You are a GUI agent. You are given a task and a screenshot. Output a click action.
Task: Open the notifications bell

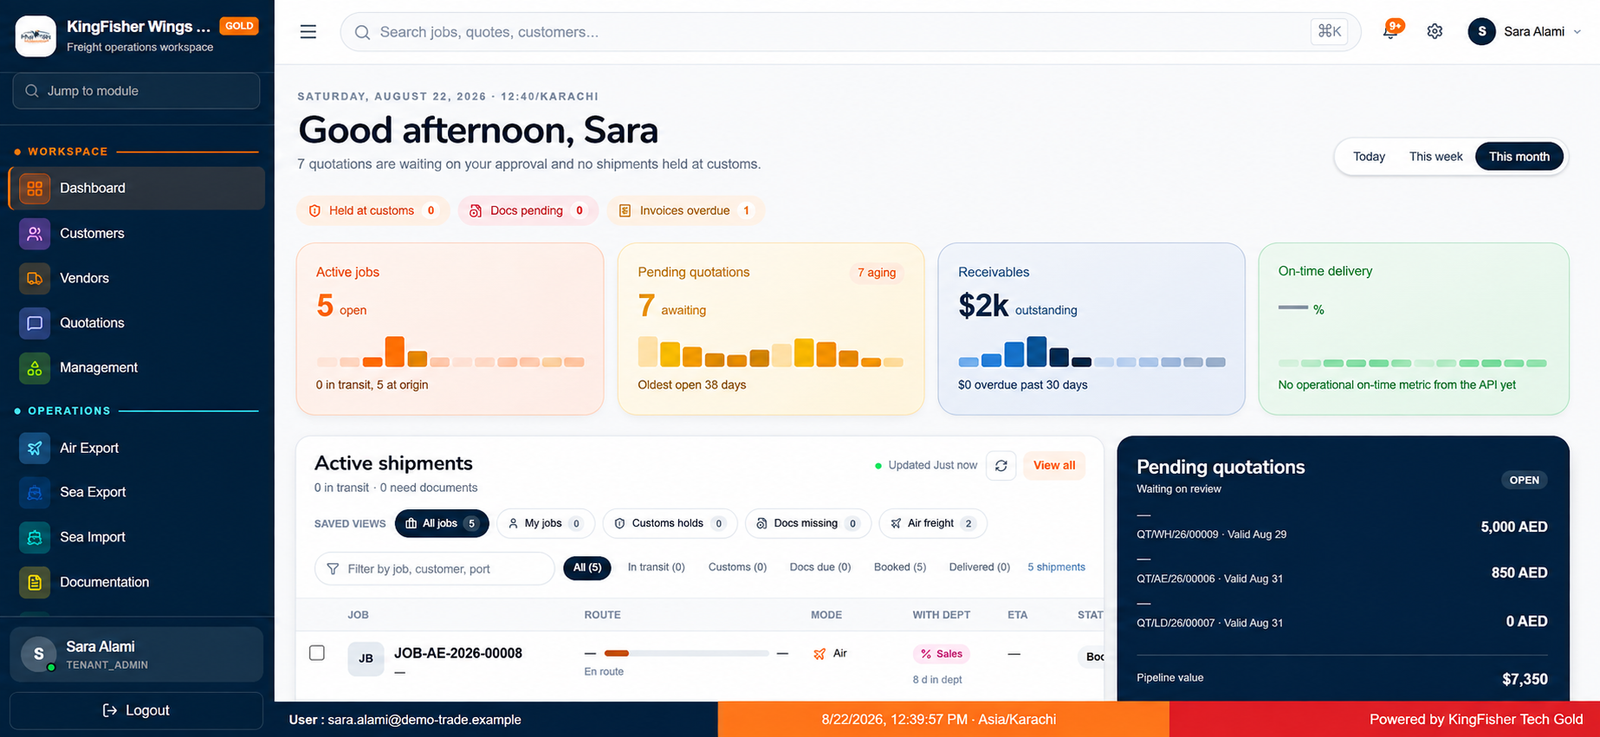(1390, 31)
